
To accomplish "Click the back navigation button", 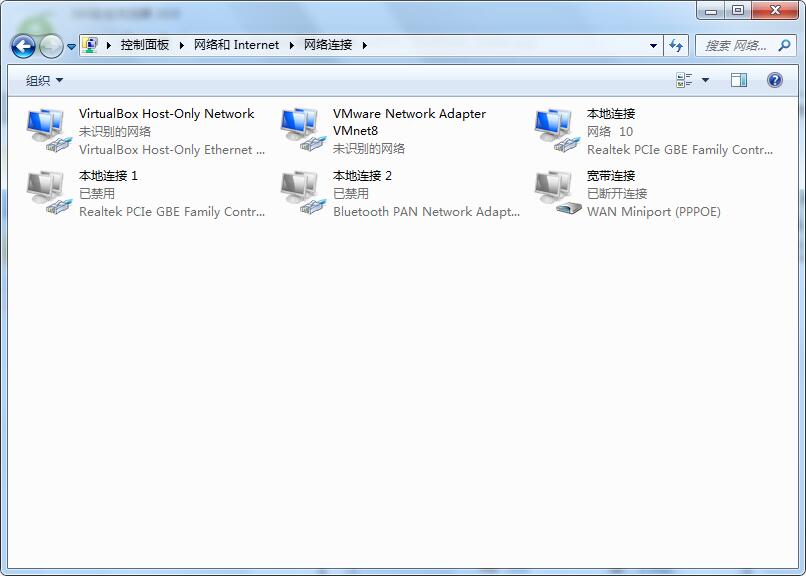I will click(x=24, y=46).
